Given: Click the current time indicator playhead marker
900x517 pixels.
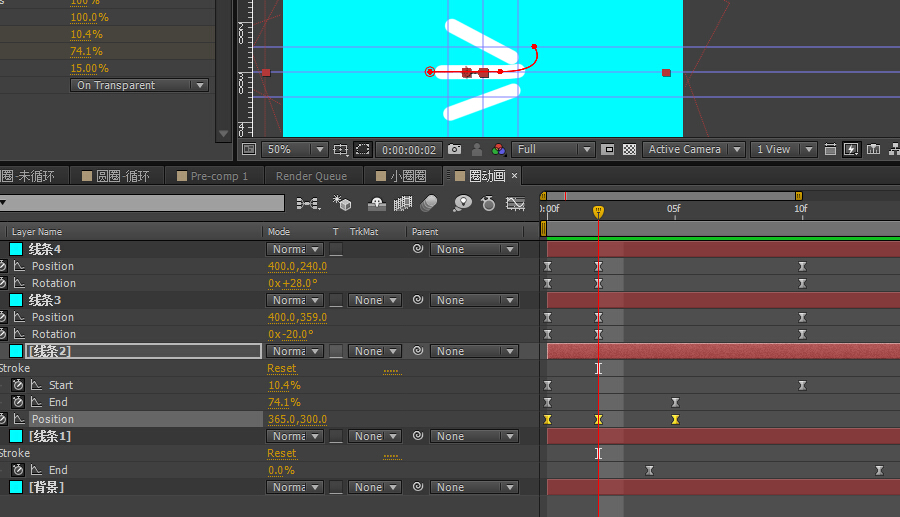Looking at the screenshot, I should (x=598, y=212).
